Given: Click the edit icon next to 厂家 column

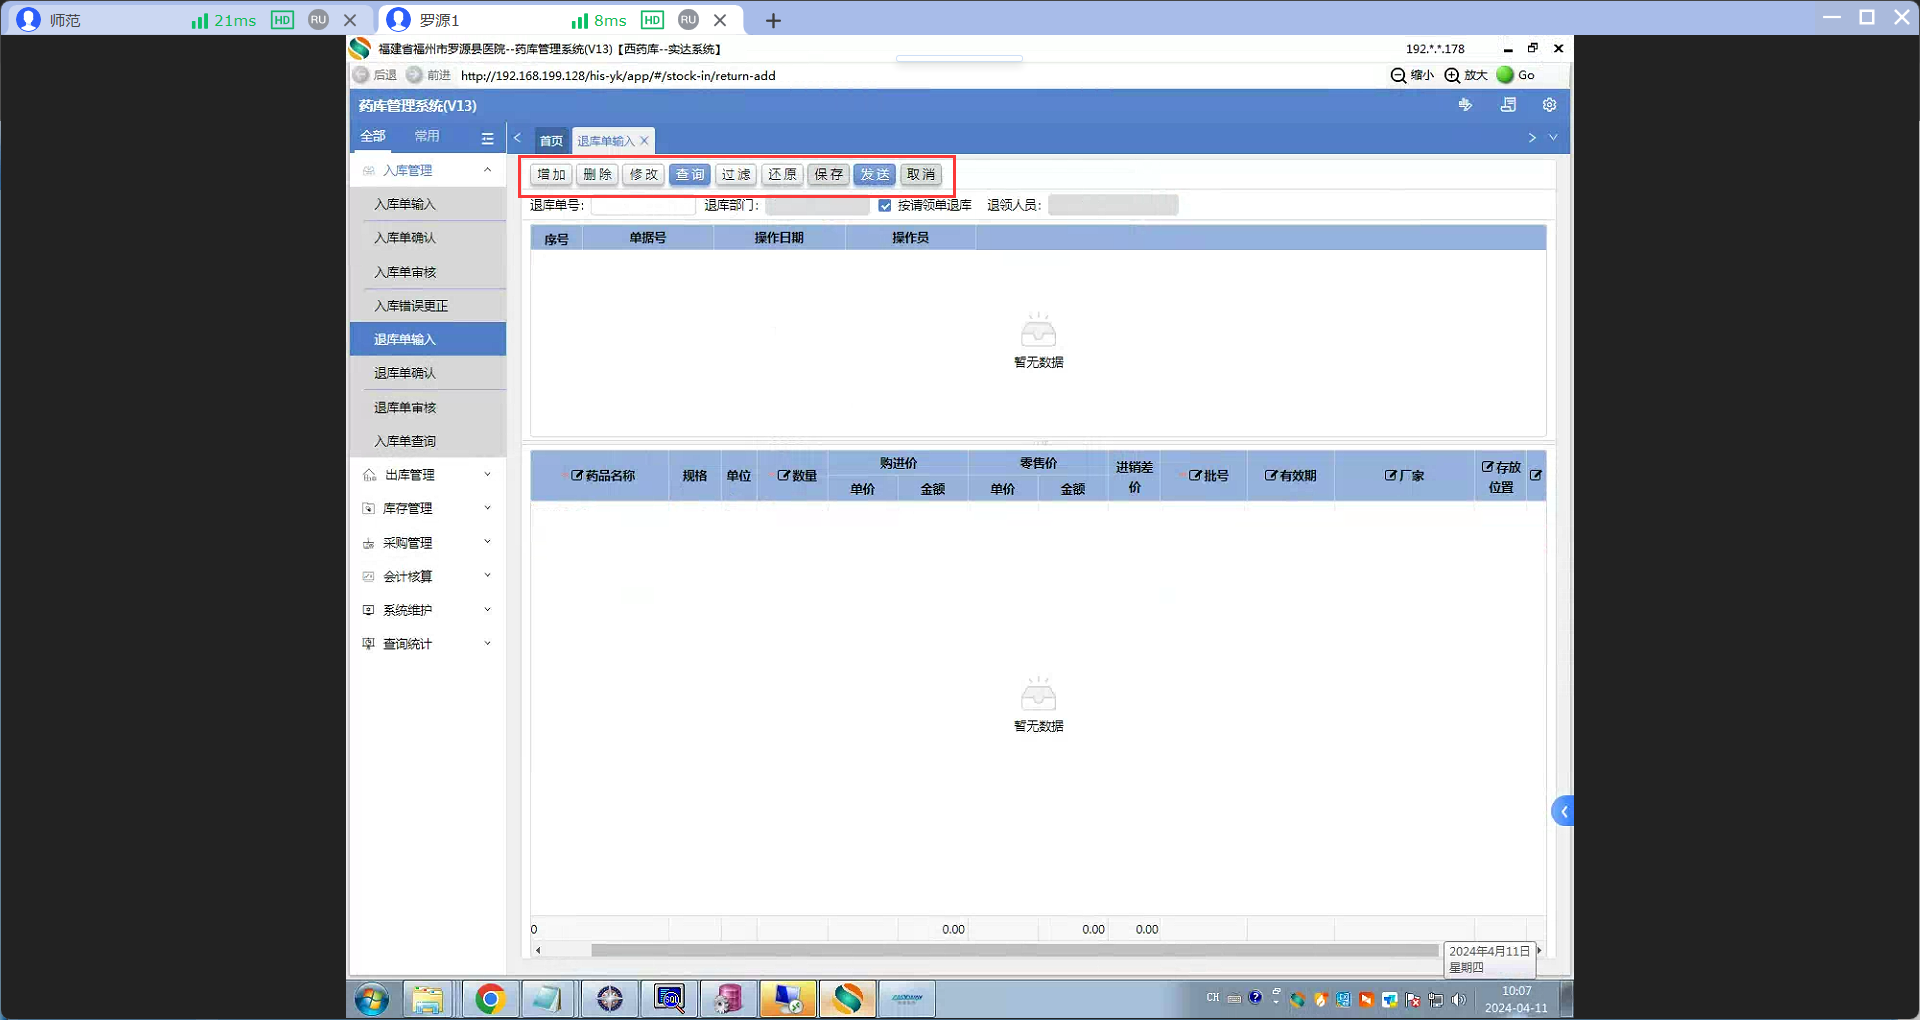Looking at the screenshot, I should [1390, 476].
